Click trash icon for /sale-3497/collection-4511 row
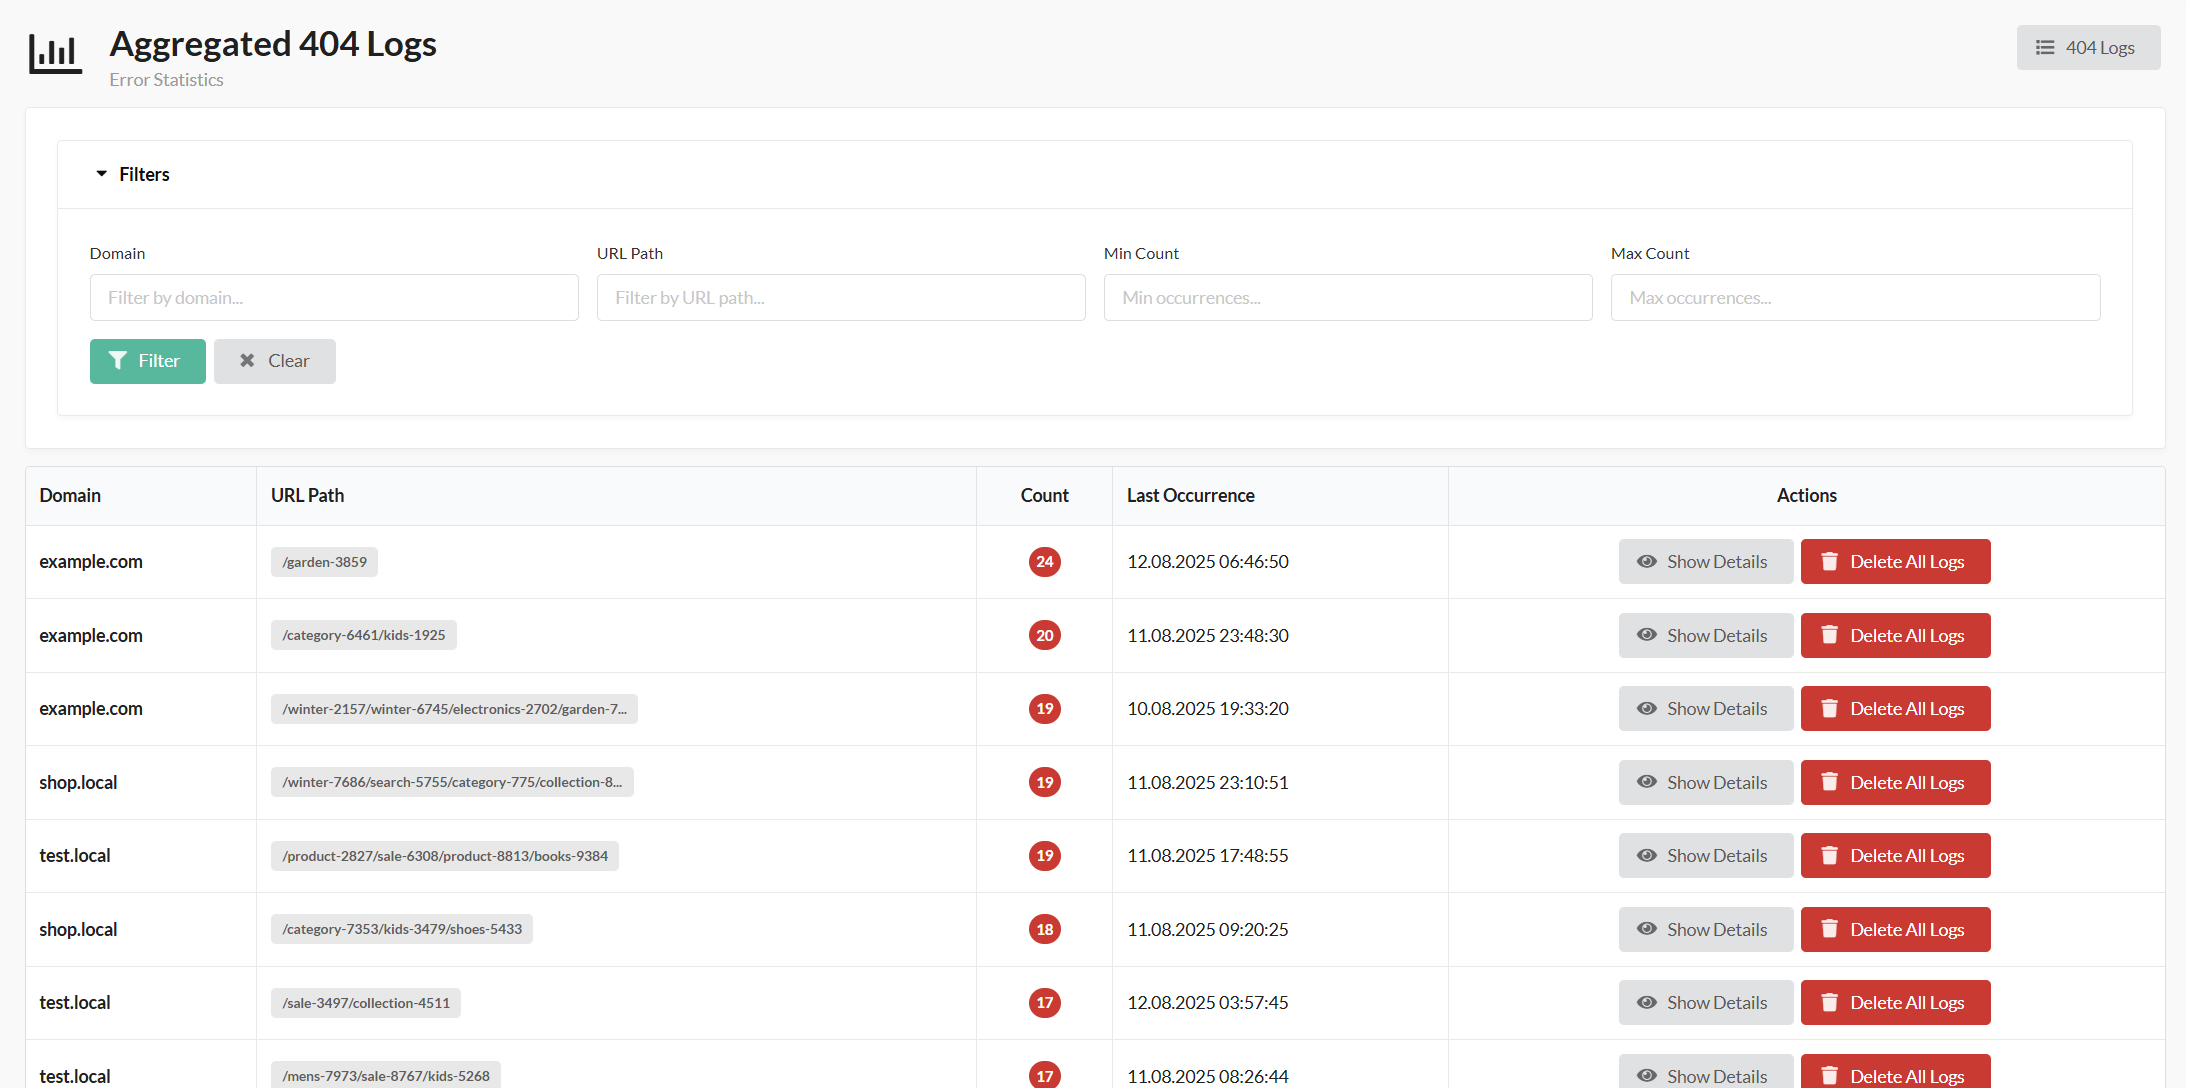 1829,1003
